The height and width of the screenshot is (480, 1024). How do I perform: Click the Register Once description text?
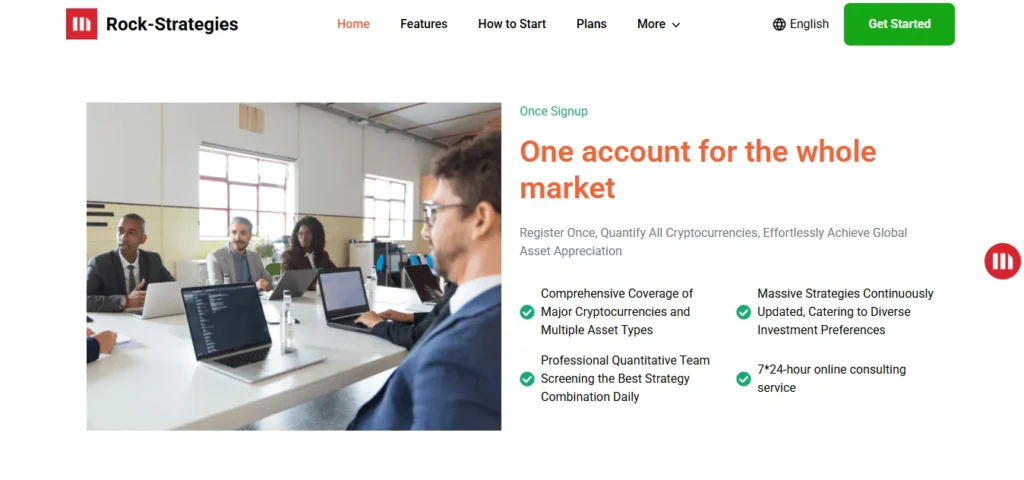[x=713, y=242]
